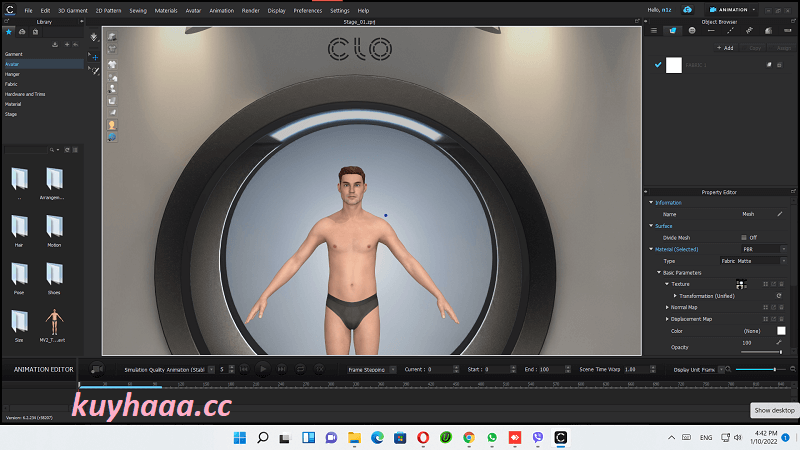800x450 pixels.
Task: Expand Transformation (Unified) section
Action: 675,296
